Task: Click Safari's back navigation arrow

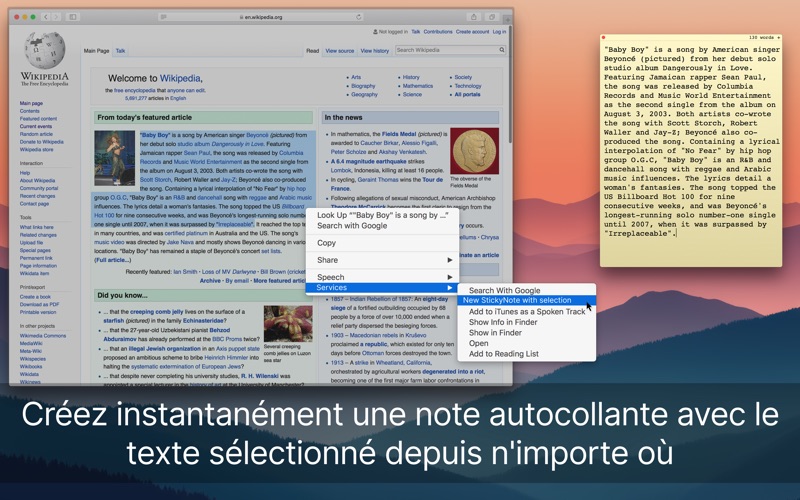Action: [45, 17]
